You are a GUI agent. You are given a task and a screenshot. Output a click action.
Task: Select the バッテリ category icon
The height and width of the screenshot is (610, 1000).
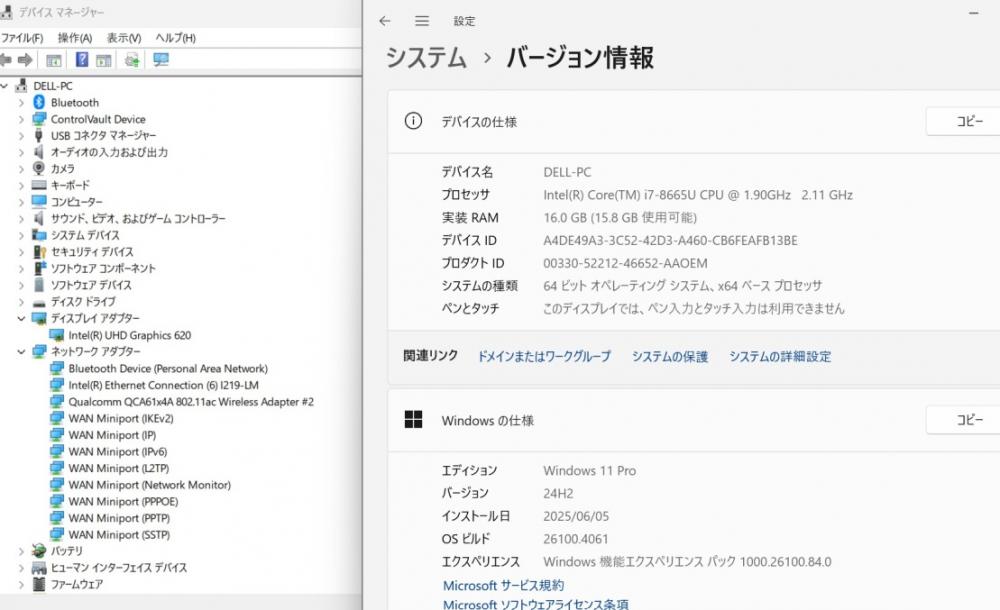(x=39, y=551)
